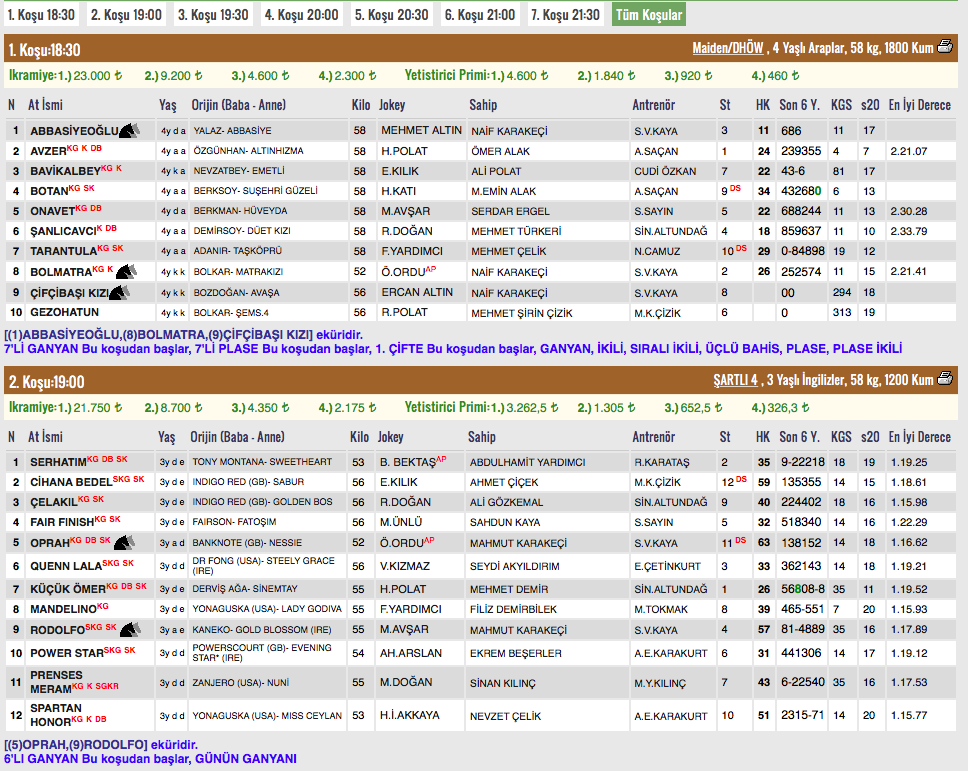
Task: Open horse AVZER's details
Action: tap(48, 151)
